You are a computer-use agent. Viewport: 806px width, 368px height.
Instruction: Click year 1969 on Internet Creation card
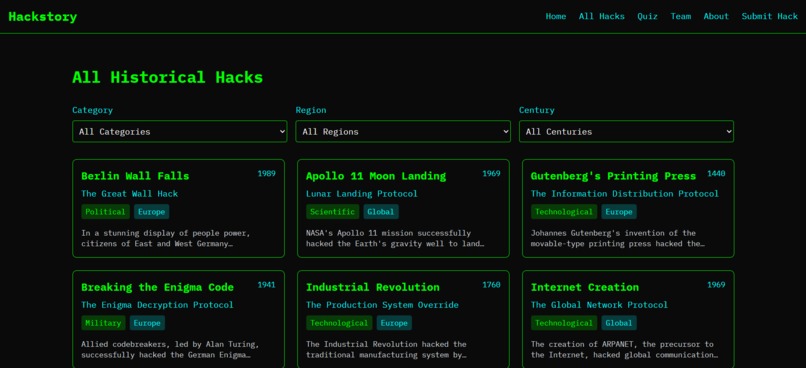(x=716, y=285)
